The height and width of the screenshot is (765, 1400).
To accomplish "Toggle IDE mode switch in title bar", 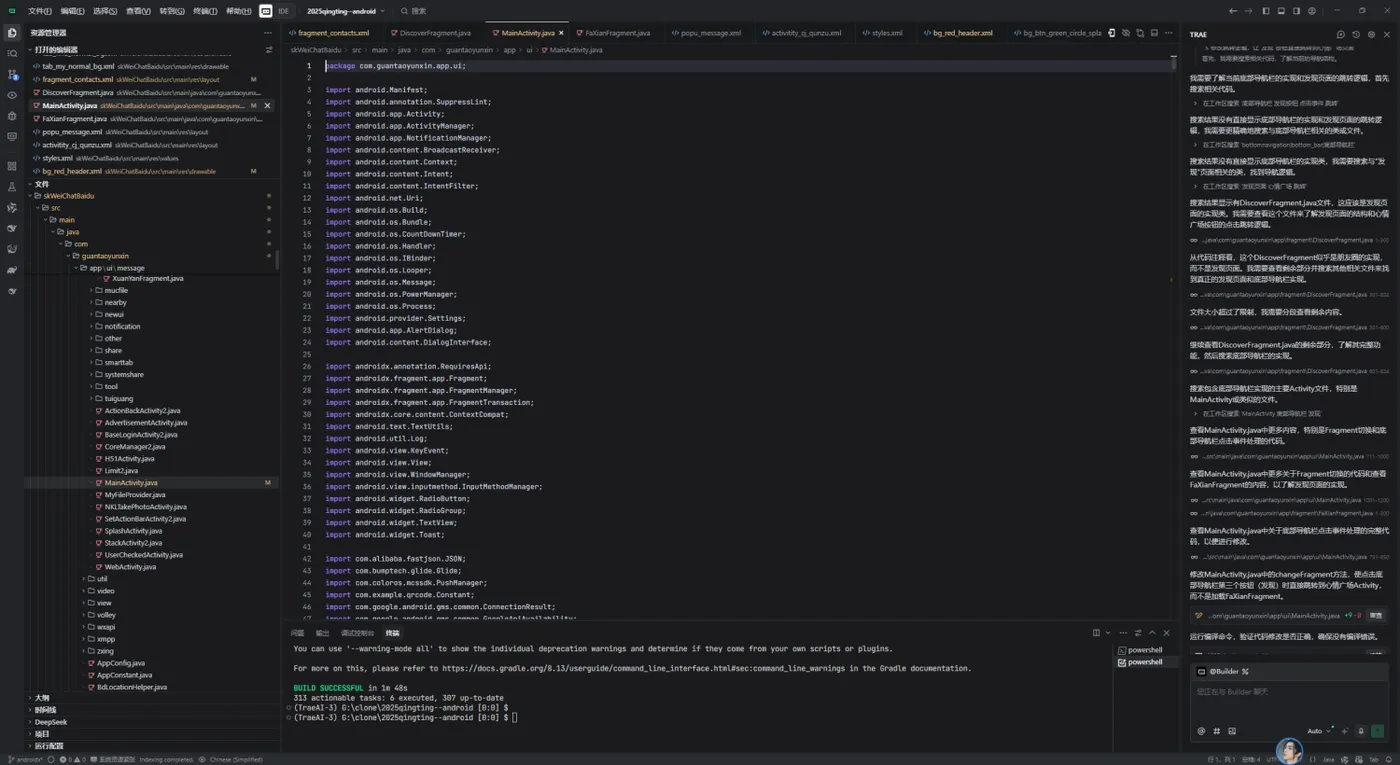I will click(x=274, y=11).
